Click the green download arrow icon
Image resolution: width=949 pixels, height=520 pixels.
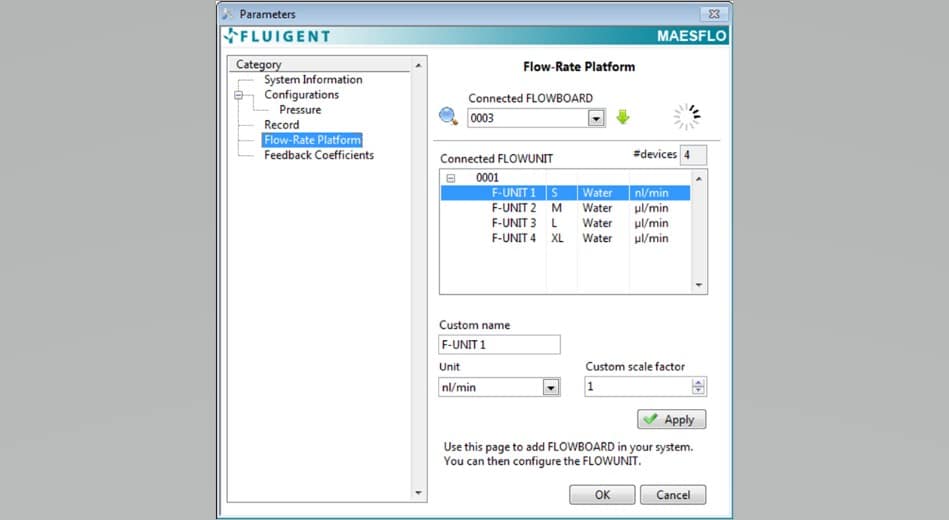[623, 117]
